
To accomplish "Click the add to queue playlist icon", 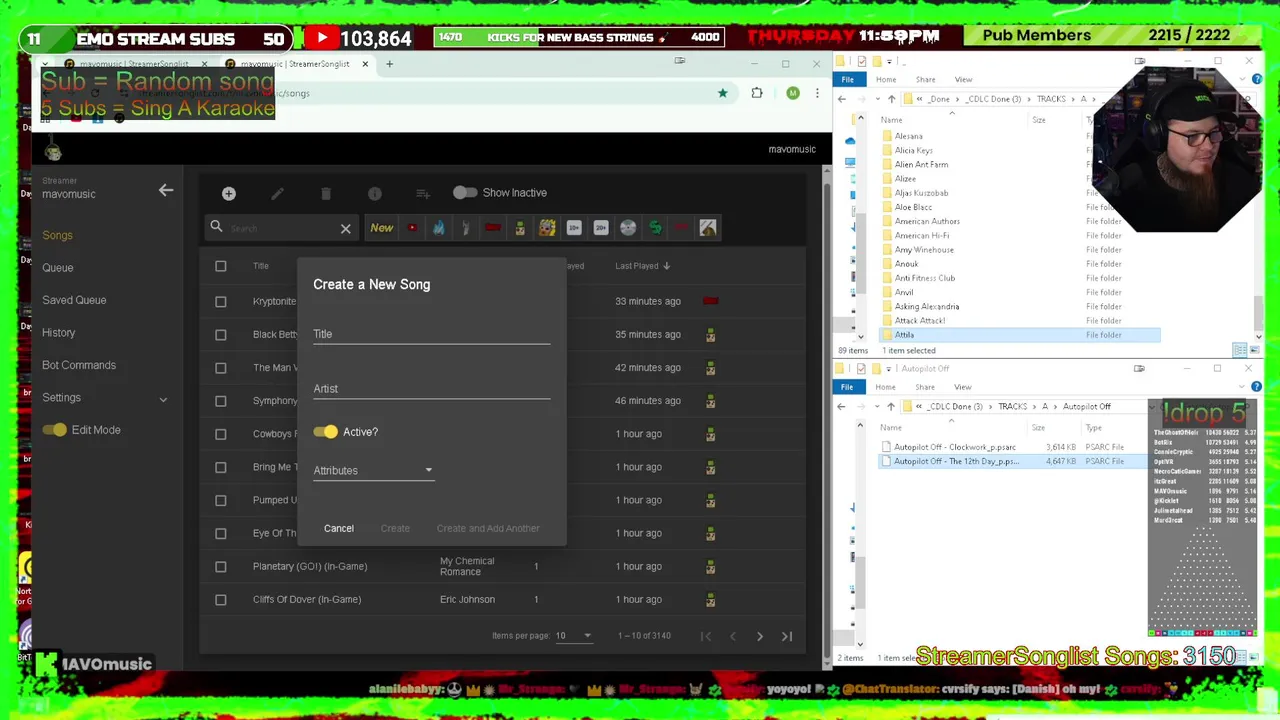I will (x=423, y=193).
